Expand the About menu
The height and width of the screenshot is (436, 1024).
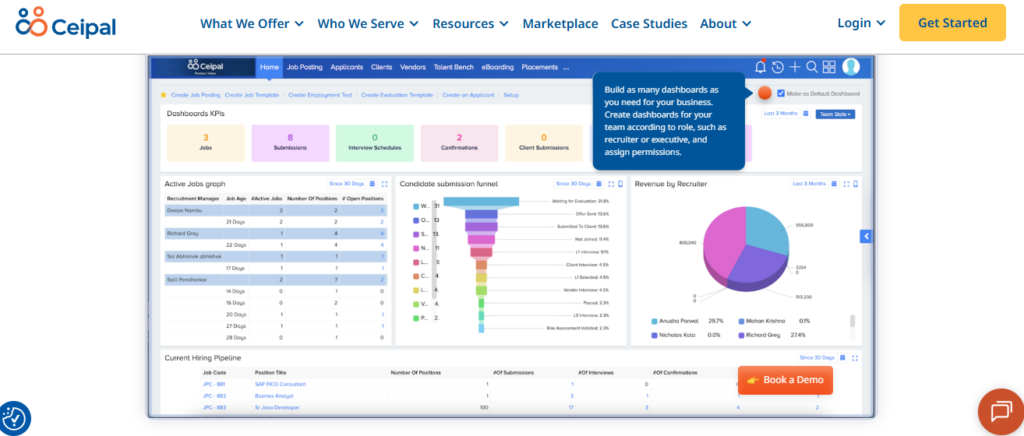point(726,23)
